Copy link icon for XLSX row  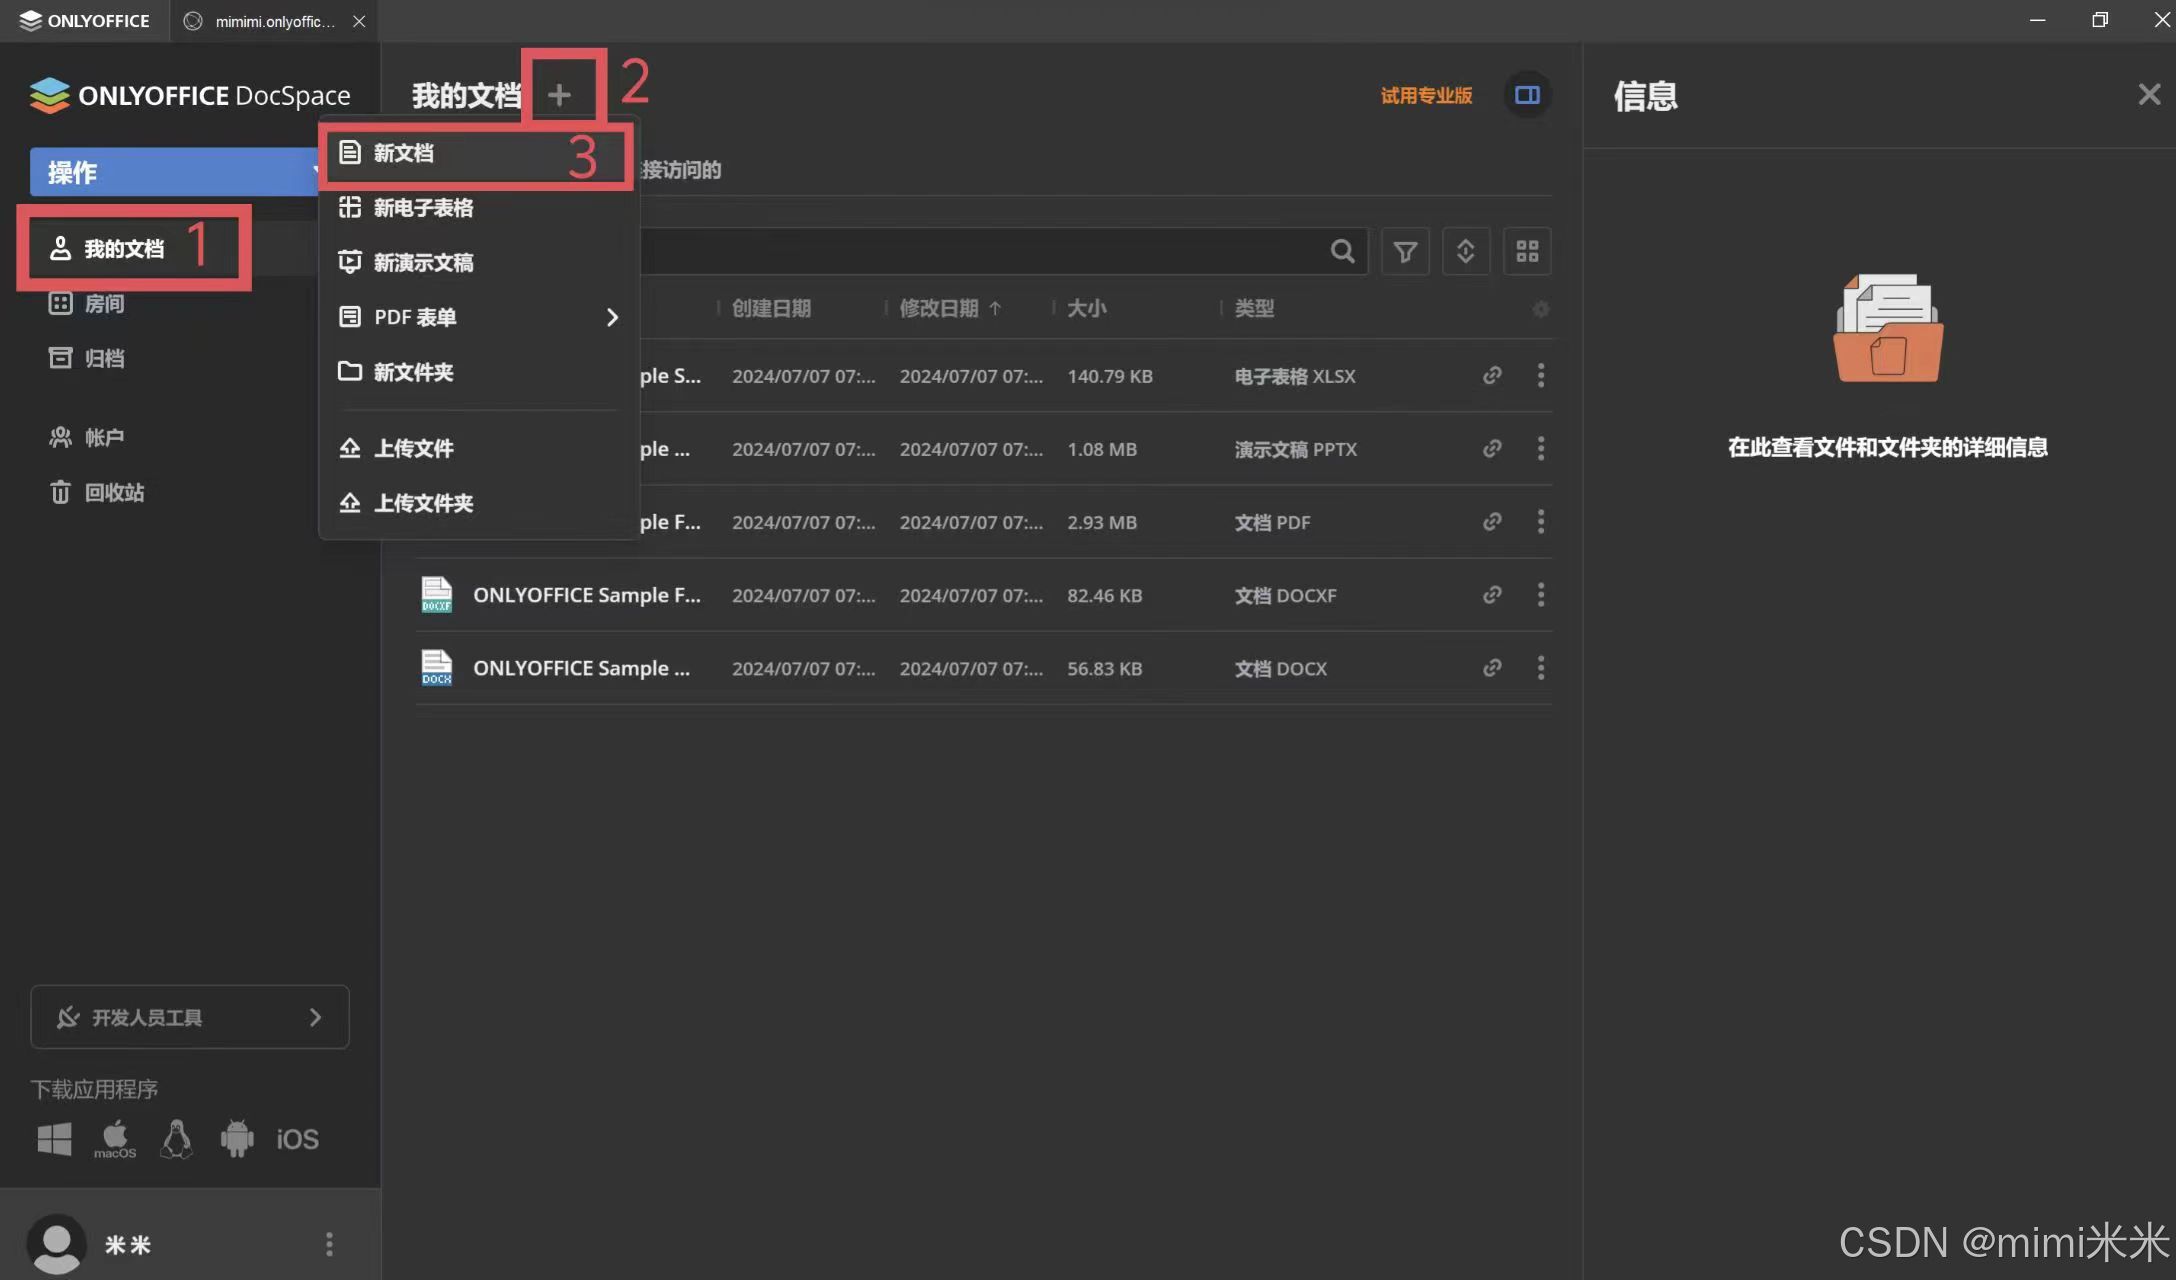[1492, 375]
